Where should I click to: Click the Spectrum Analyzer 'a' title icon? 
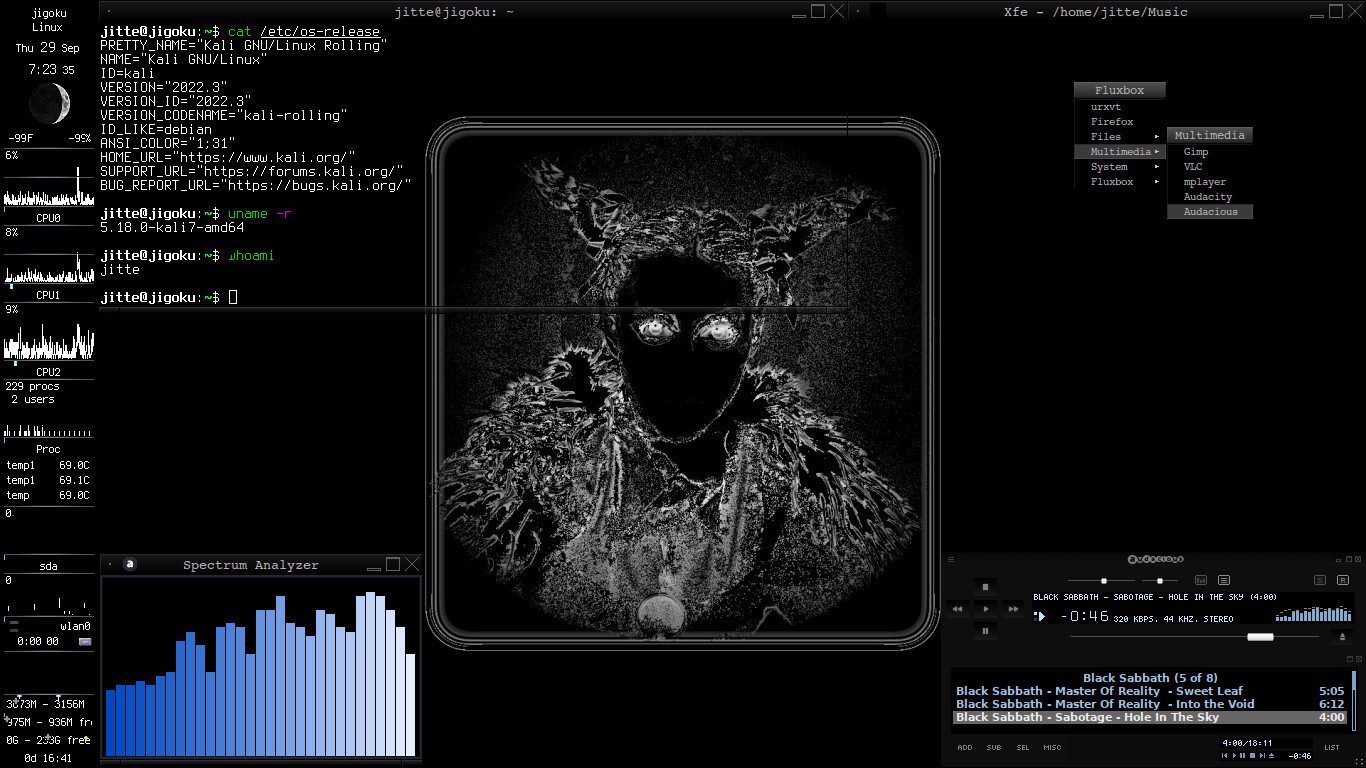129,564
